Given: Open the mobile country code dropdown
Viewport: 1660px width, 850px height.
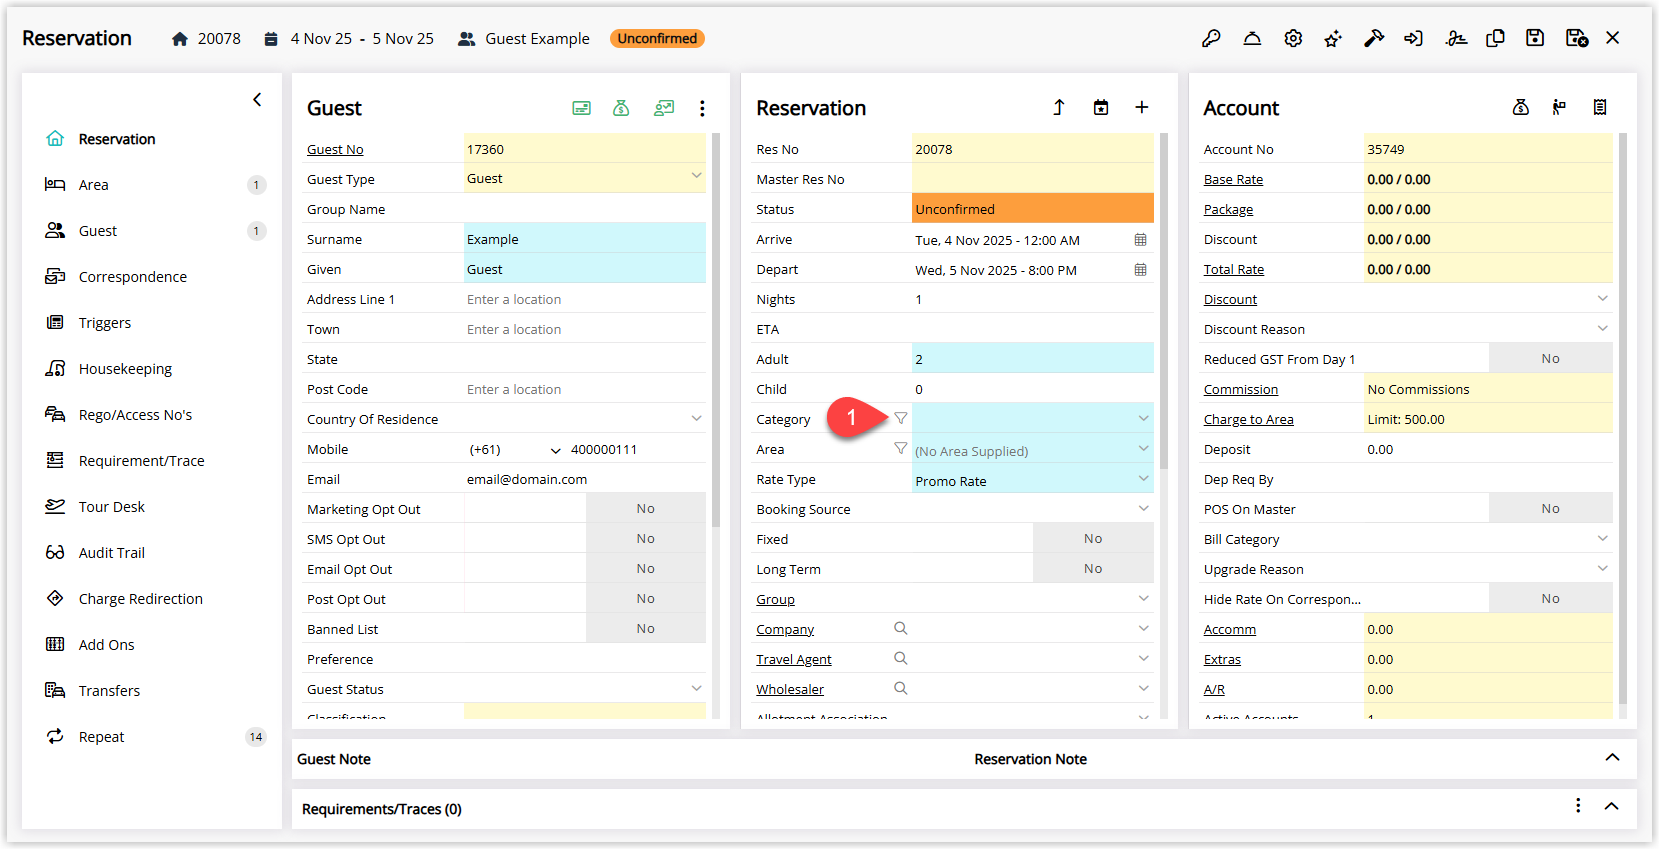Looking at the screenshot, I should tap(556, 450).
